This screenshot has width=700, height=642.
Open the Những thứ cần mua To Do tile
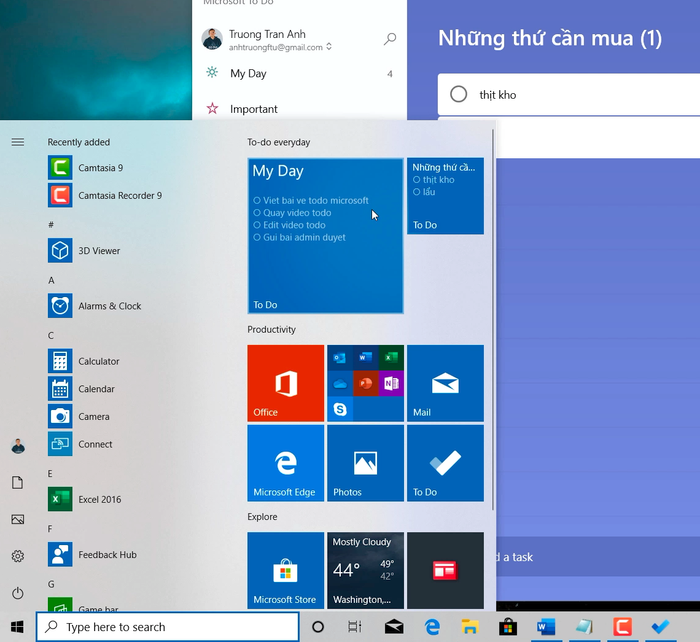(x=445, y=196)
